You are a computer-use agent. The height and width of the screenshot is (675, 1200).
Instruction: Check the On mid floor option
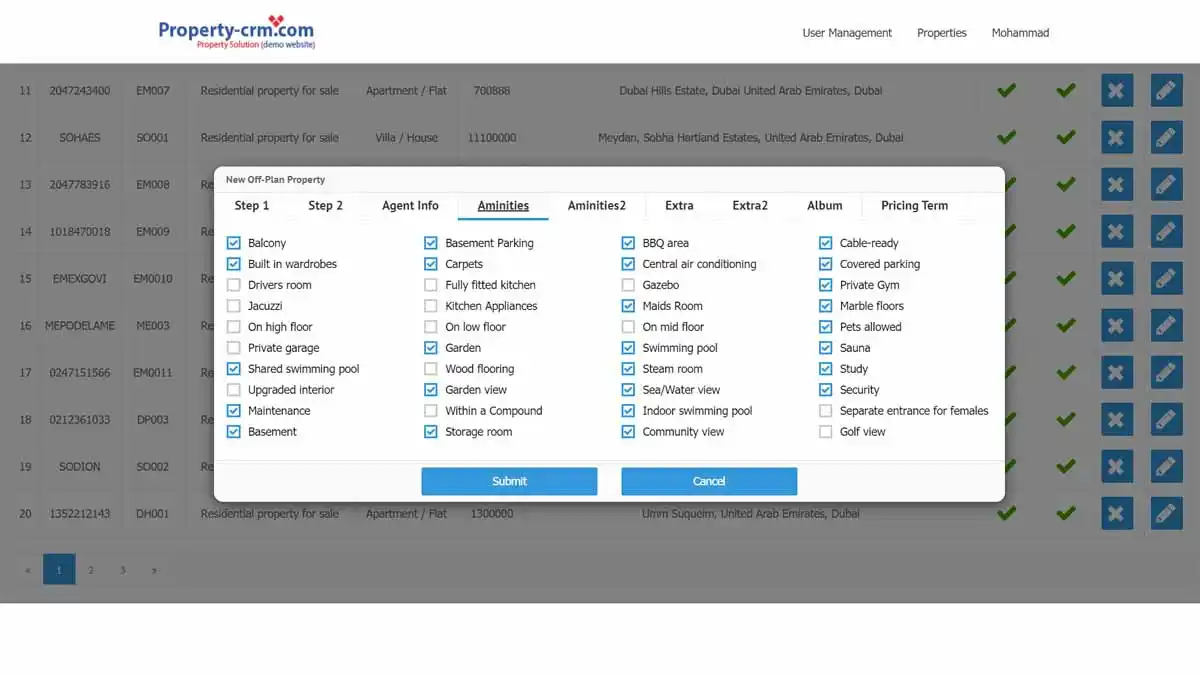pyautogui.click(x=628, y=327)
